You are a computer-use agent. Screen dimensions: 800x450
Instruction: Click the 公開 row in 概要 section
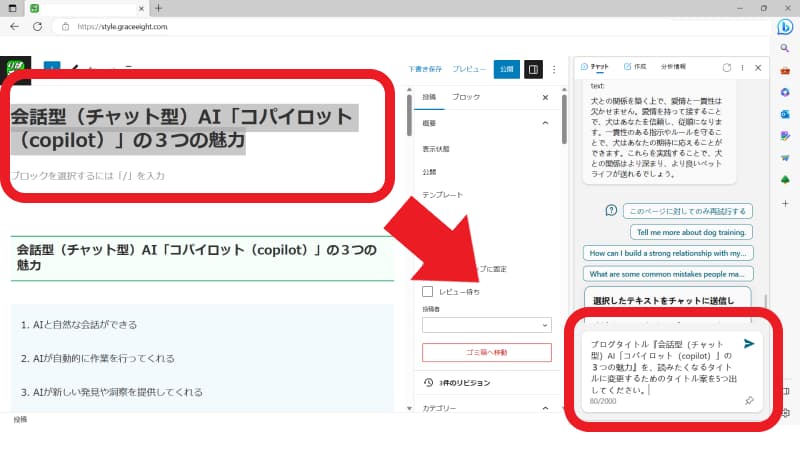pyautogui.click(x=429, y=172)
